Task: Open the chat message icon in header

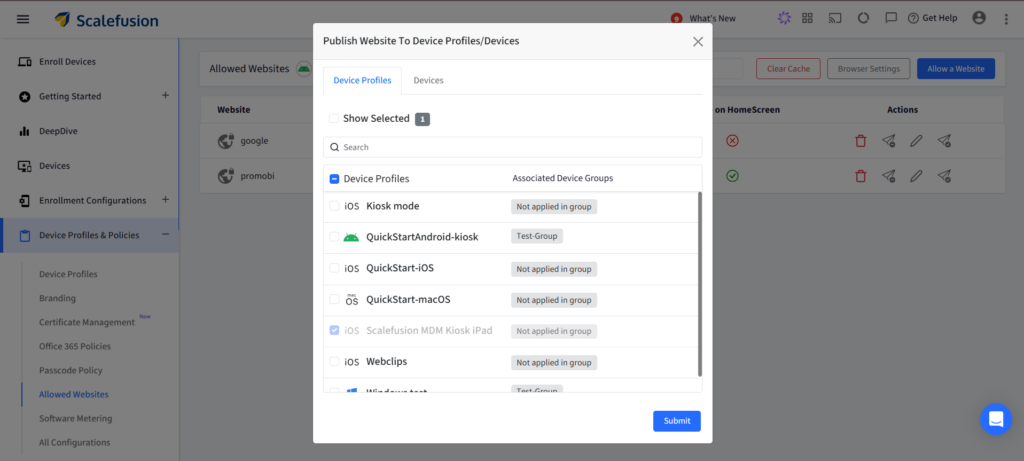Action: coord(891,19)
